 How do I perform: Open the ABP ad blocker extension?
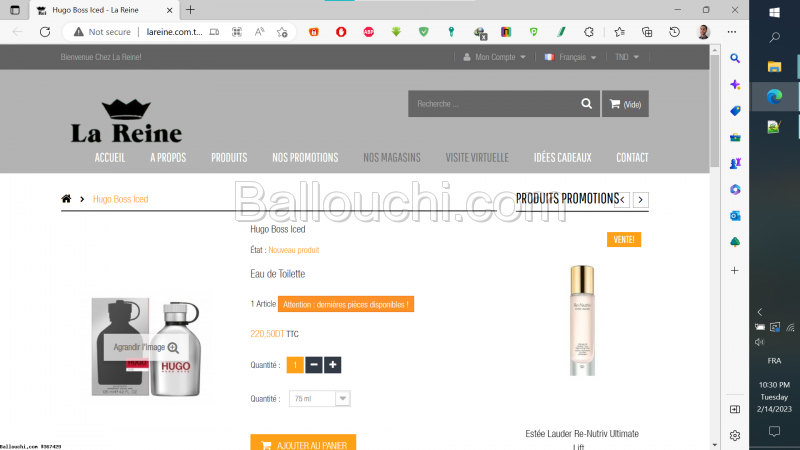point(368,32)
